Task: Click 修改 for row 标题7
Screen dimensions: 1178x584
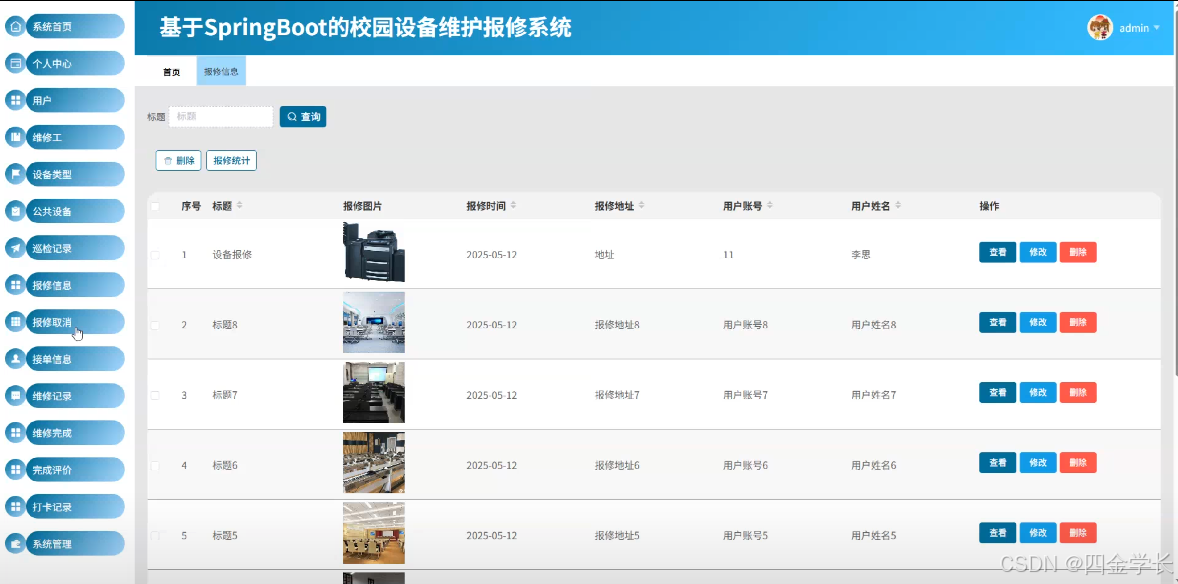Action: pos(1038,392)
